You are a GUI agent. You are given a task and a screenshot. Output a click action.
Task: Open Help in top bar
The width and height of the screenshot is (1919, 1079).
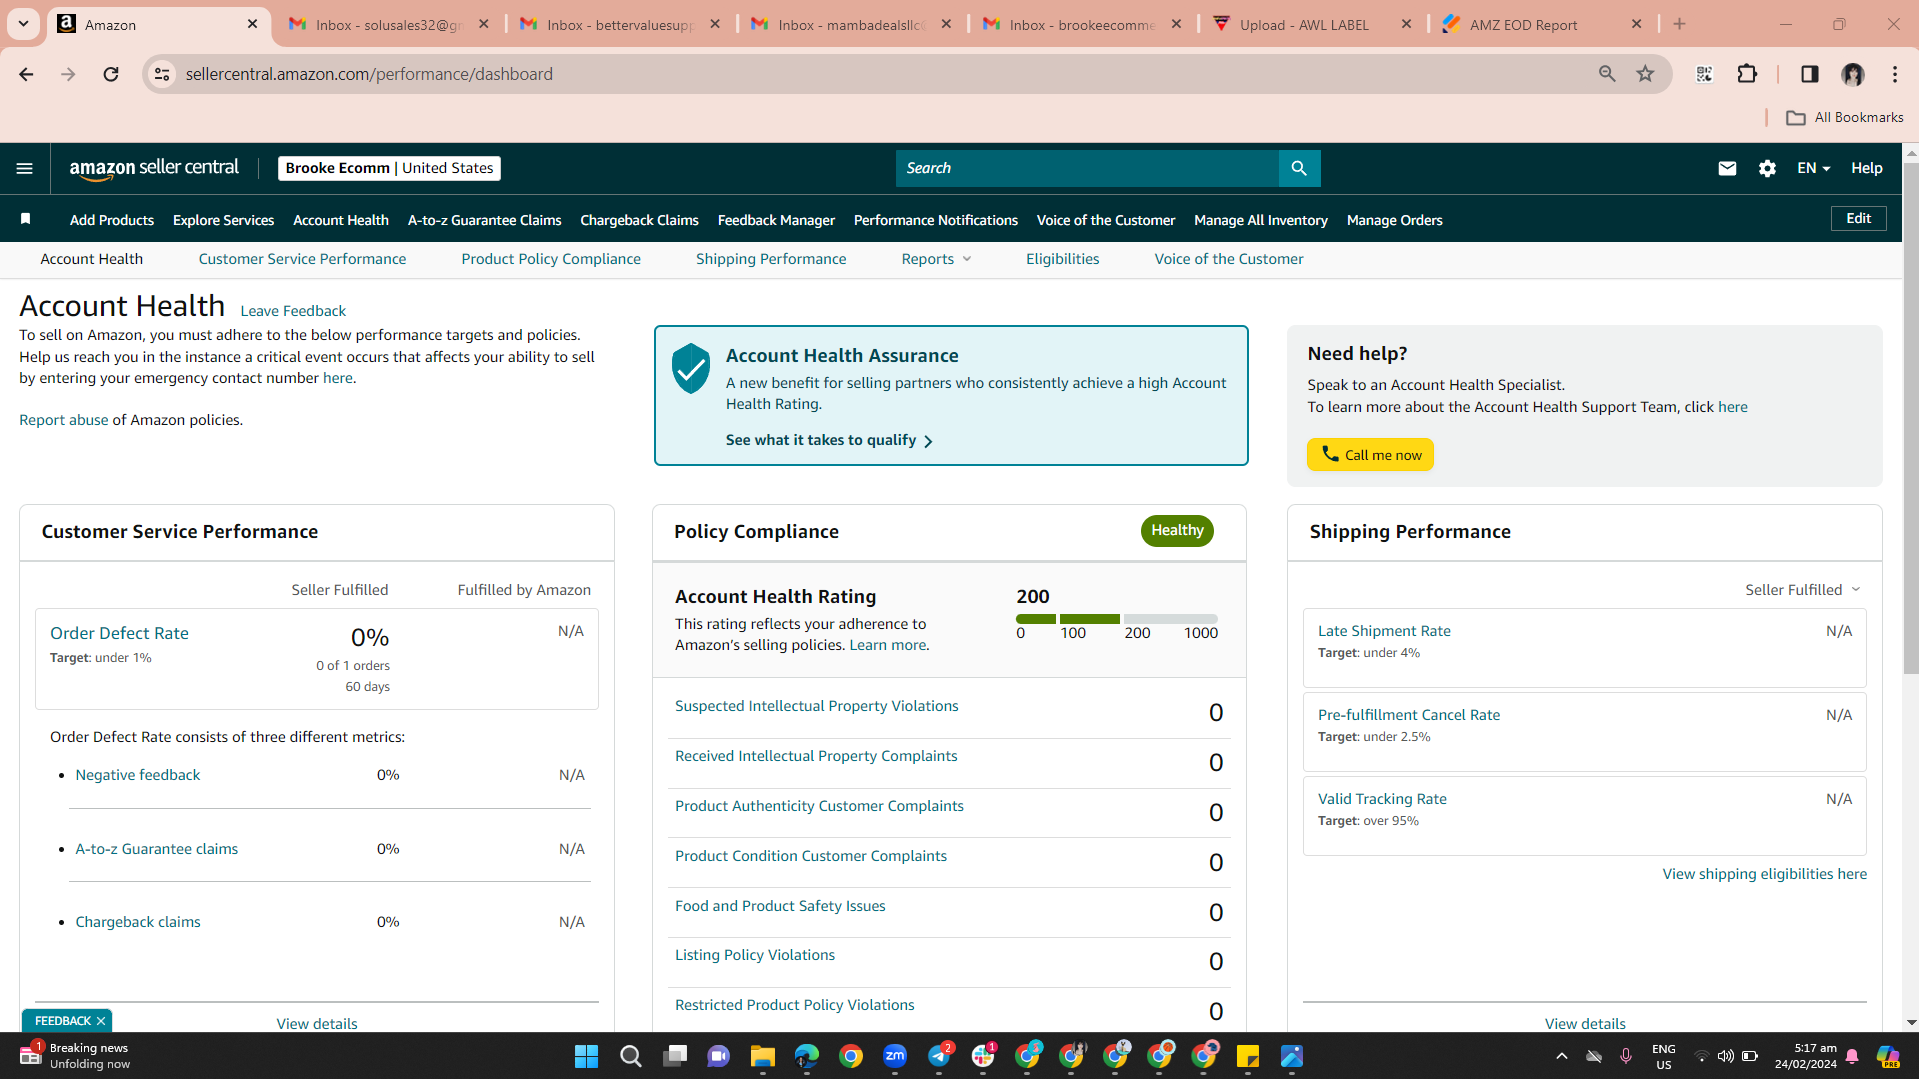[x=1866, y=168]
